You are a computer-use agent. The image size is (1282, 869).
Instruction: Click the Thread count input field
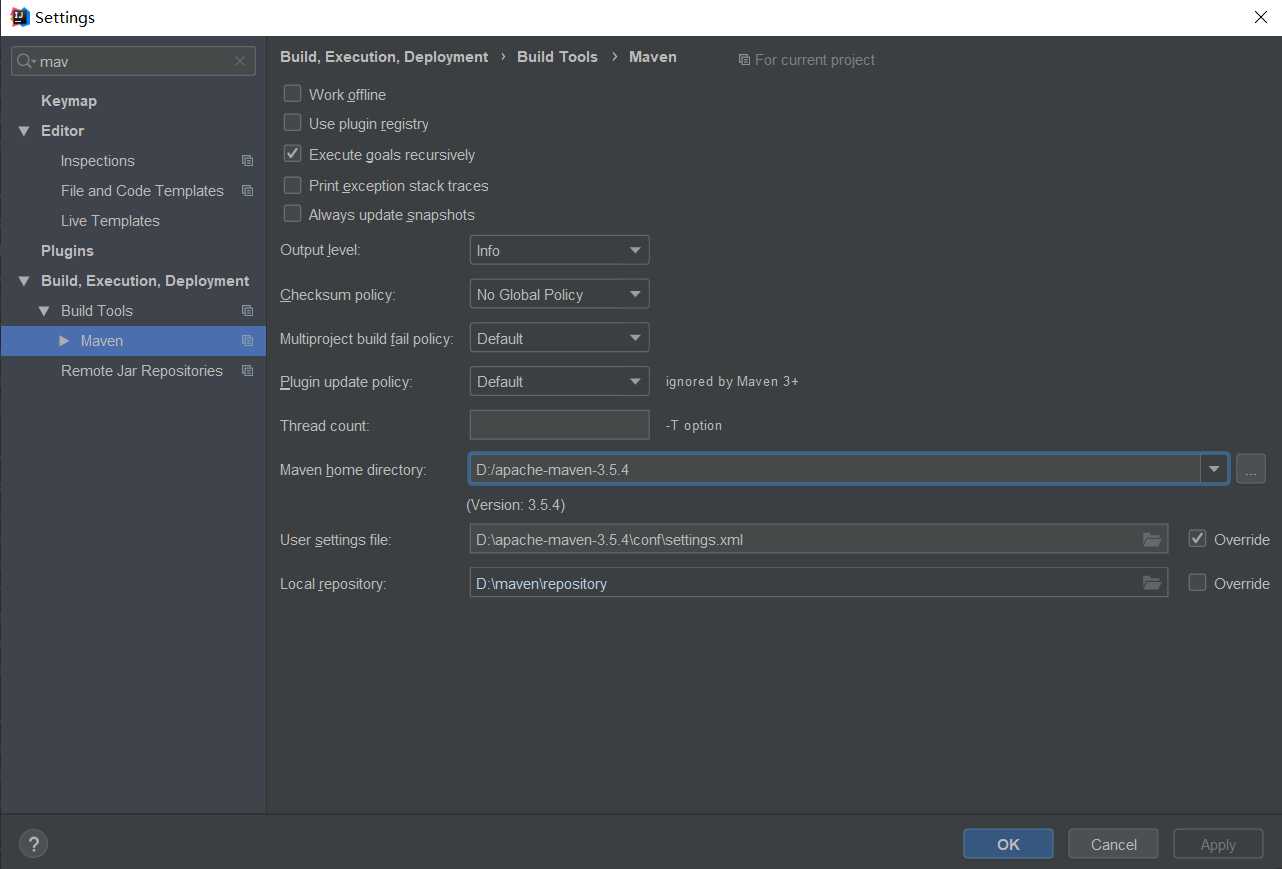[x=559, y=425]
